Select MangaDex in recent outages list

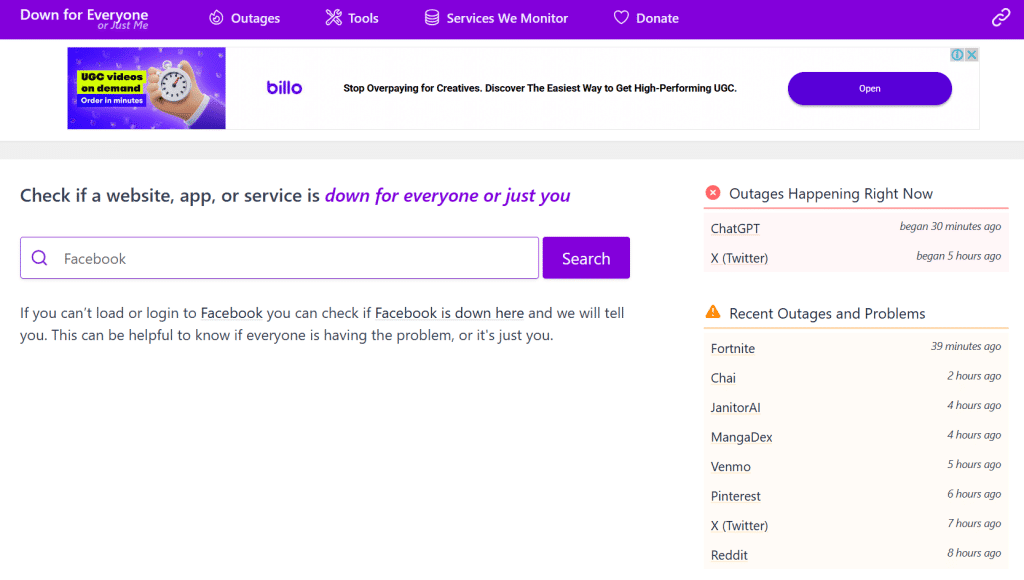(x=741, y=437)
